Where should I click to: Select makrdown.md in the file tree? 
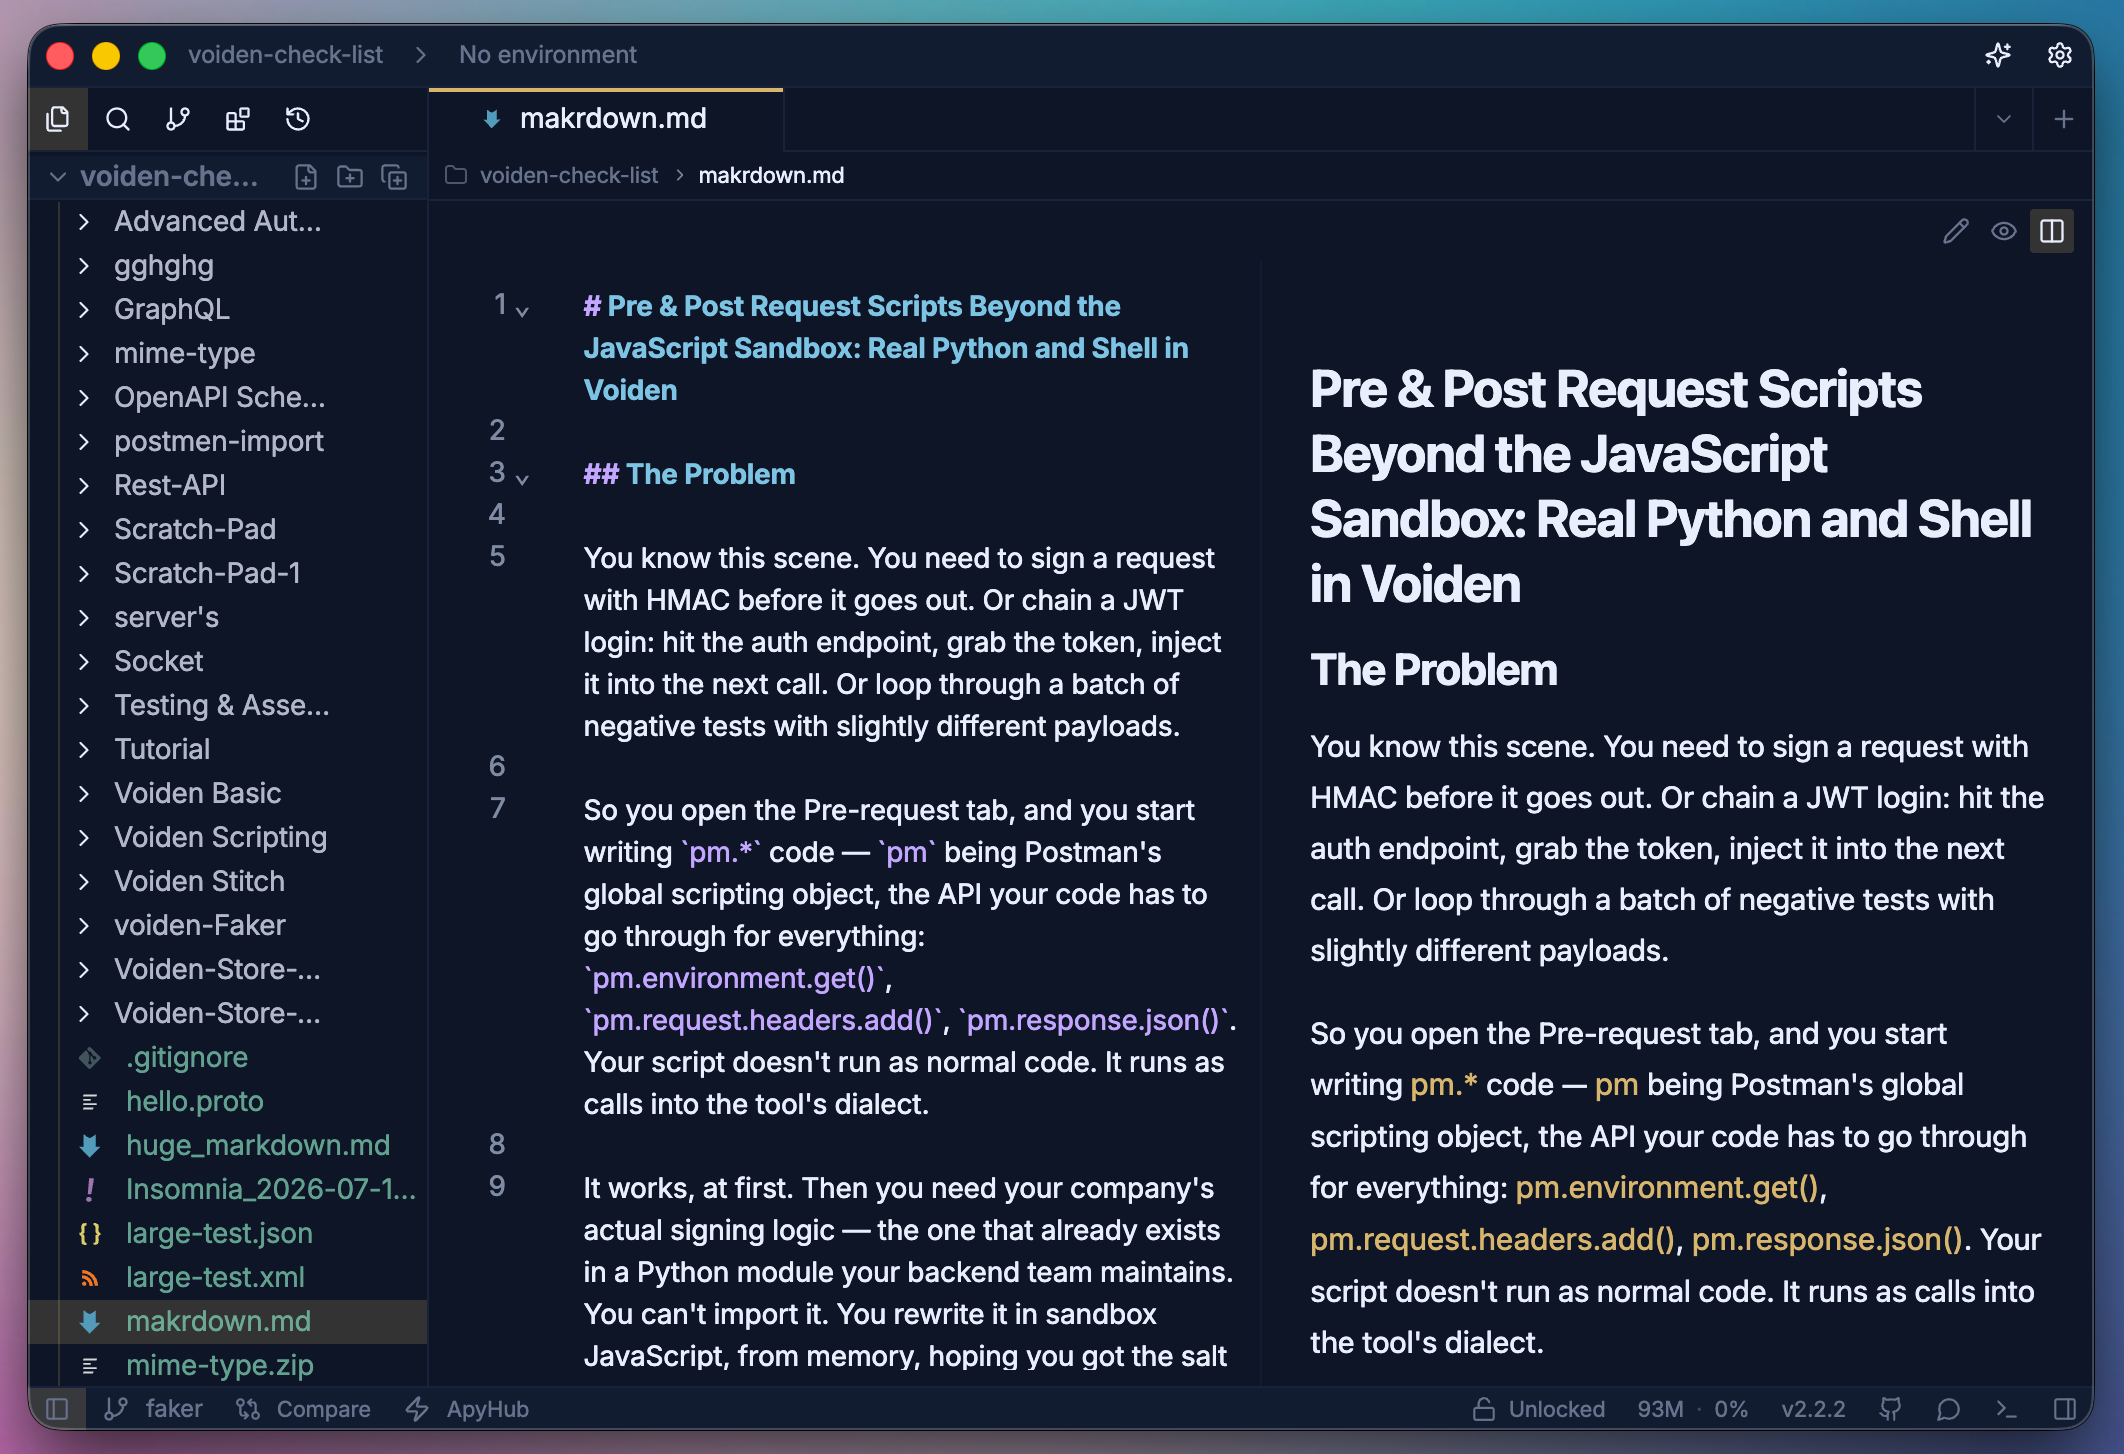(x=228, y=1321)
